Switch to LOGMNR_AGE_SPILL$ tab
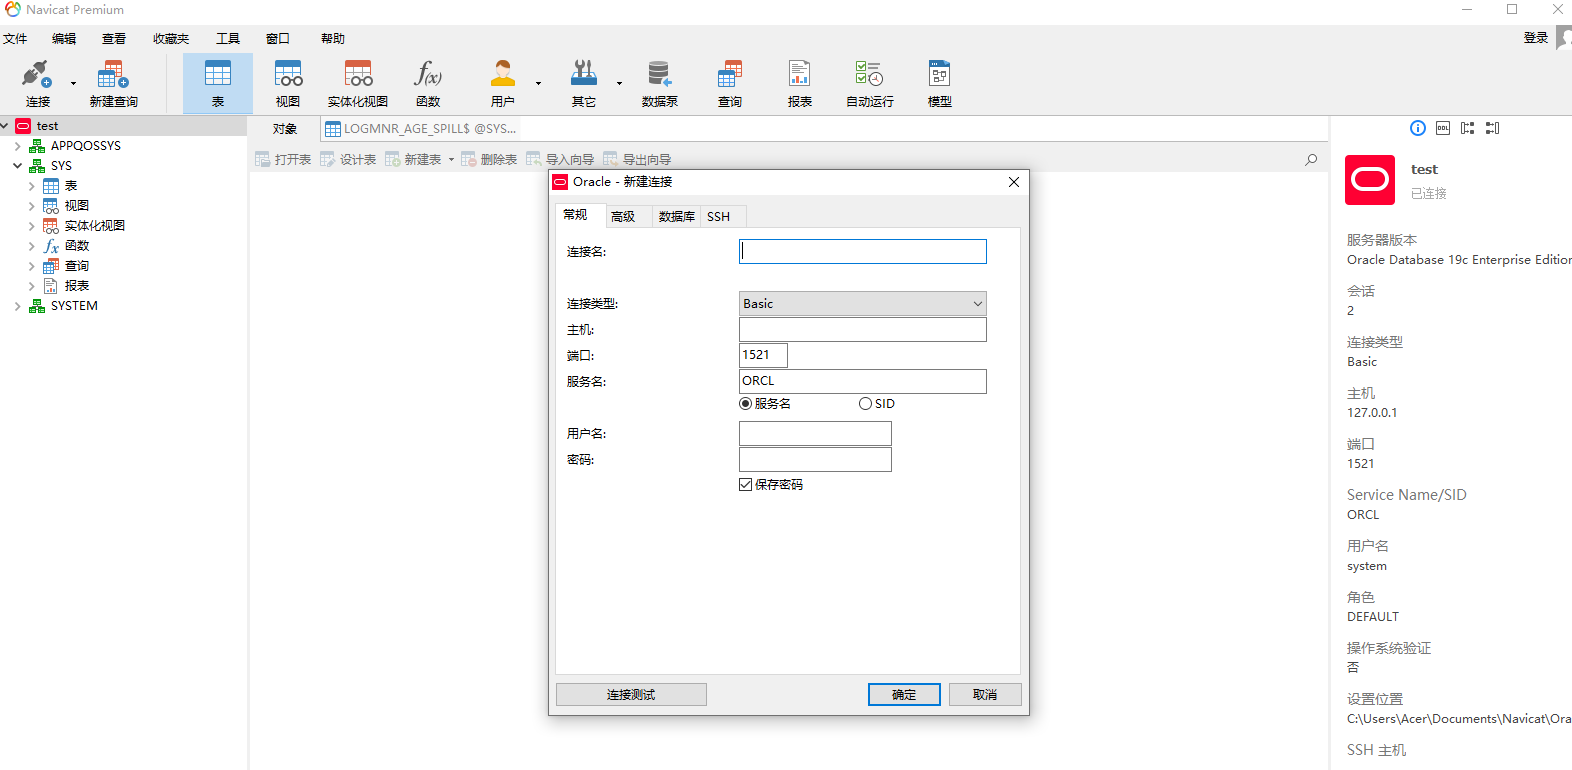1572x770 pixels. pyautogui.click(x=421, y=129)
